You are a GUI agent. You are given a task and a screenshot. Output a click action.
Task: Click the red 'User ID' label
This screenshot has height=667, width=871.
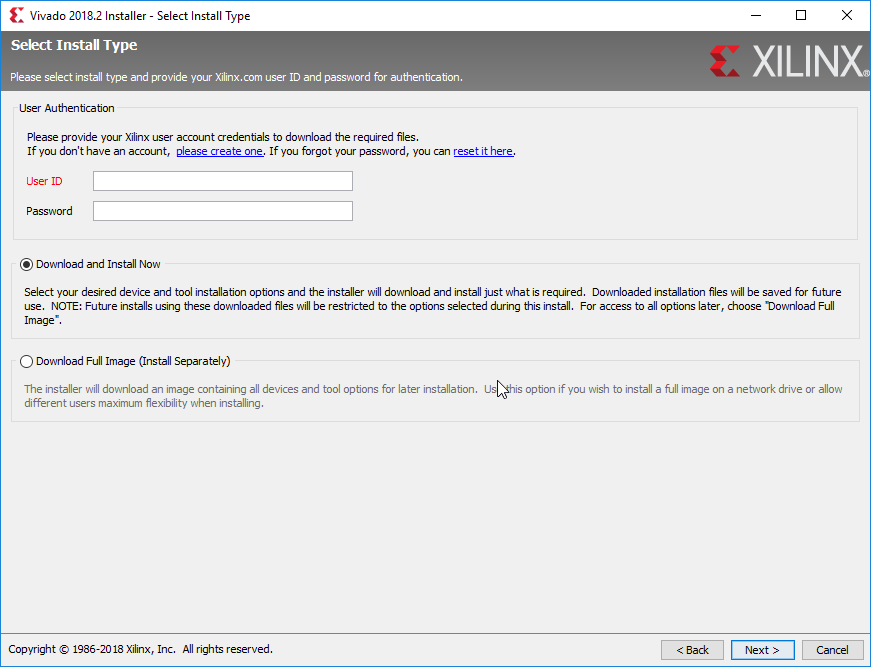44,181
